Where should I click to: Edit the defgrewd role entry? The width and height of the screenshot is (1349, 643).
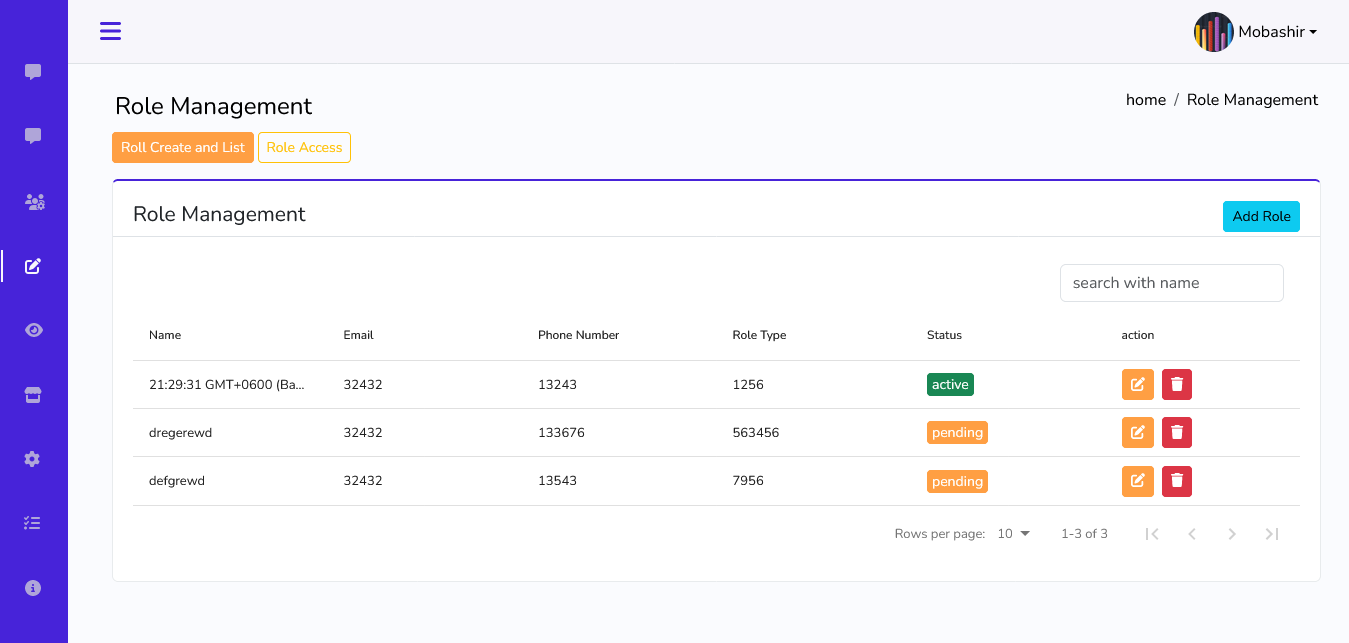(1137, 481)
